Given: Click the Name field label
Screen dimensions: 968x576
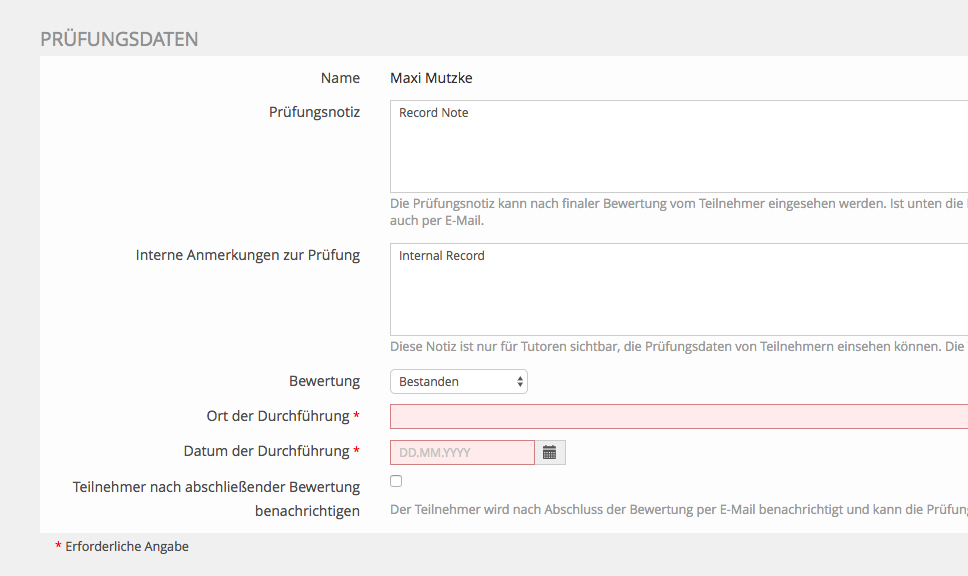Looking at the screenshot, I should pyautogui.click(x=340, y=78).
